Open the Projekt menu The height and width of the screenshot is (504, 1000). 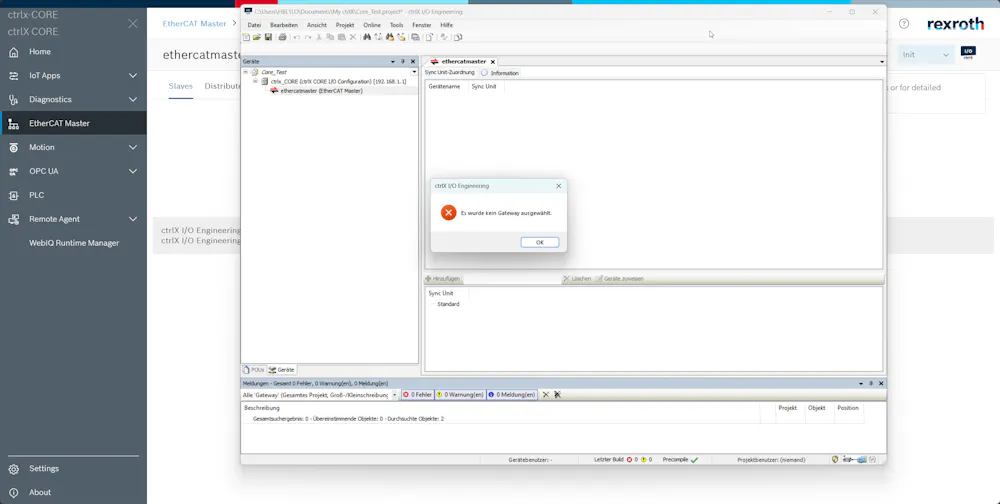345,25
